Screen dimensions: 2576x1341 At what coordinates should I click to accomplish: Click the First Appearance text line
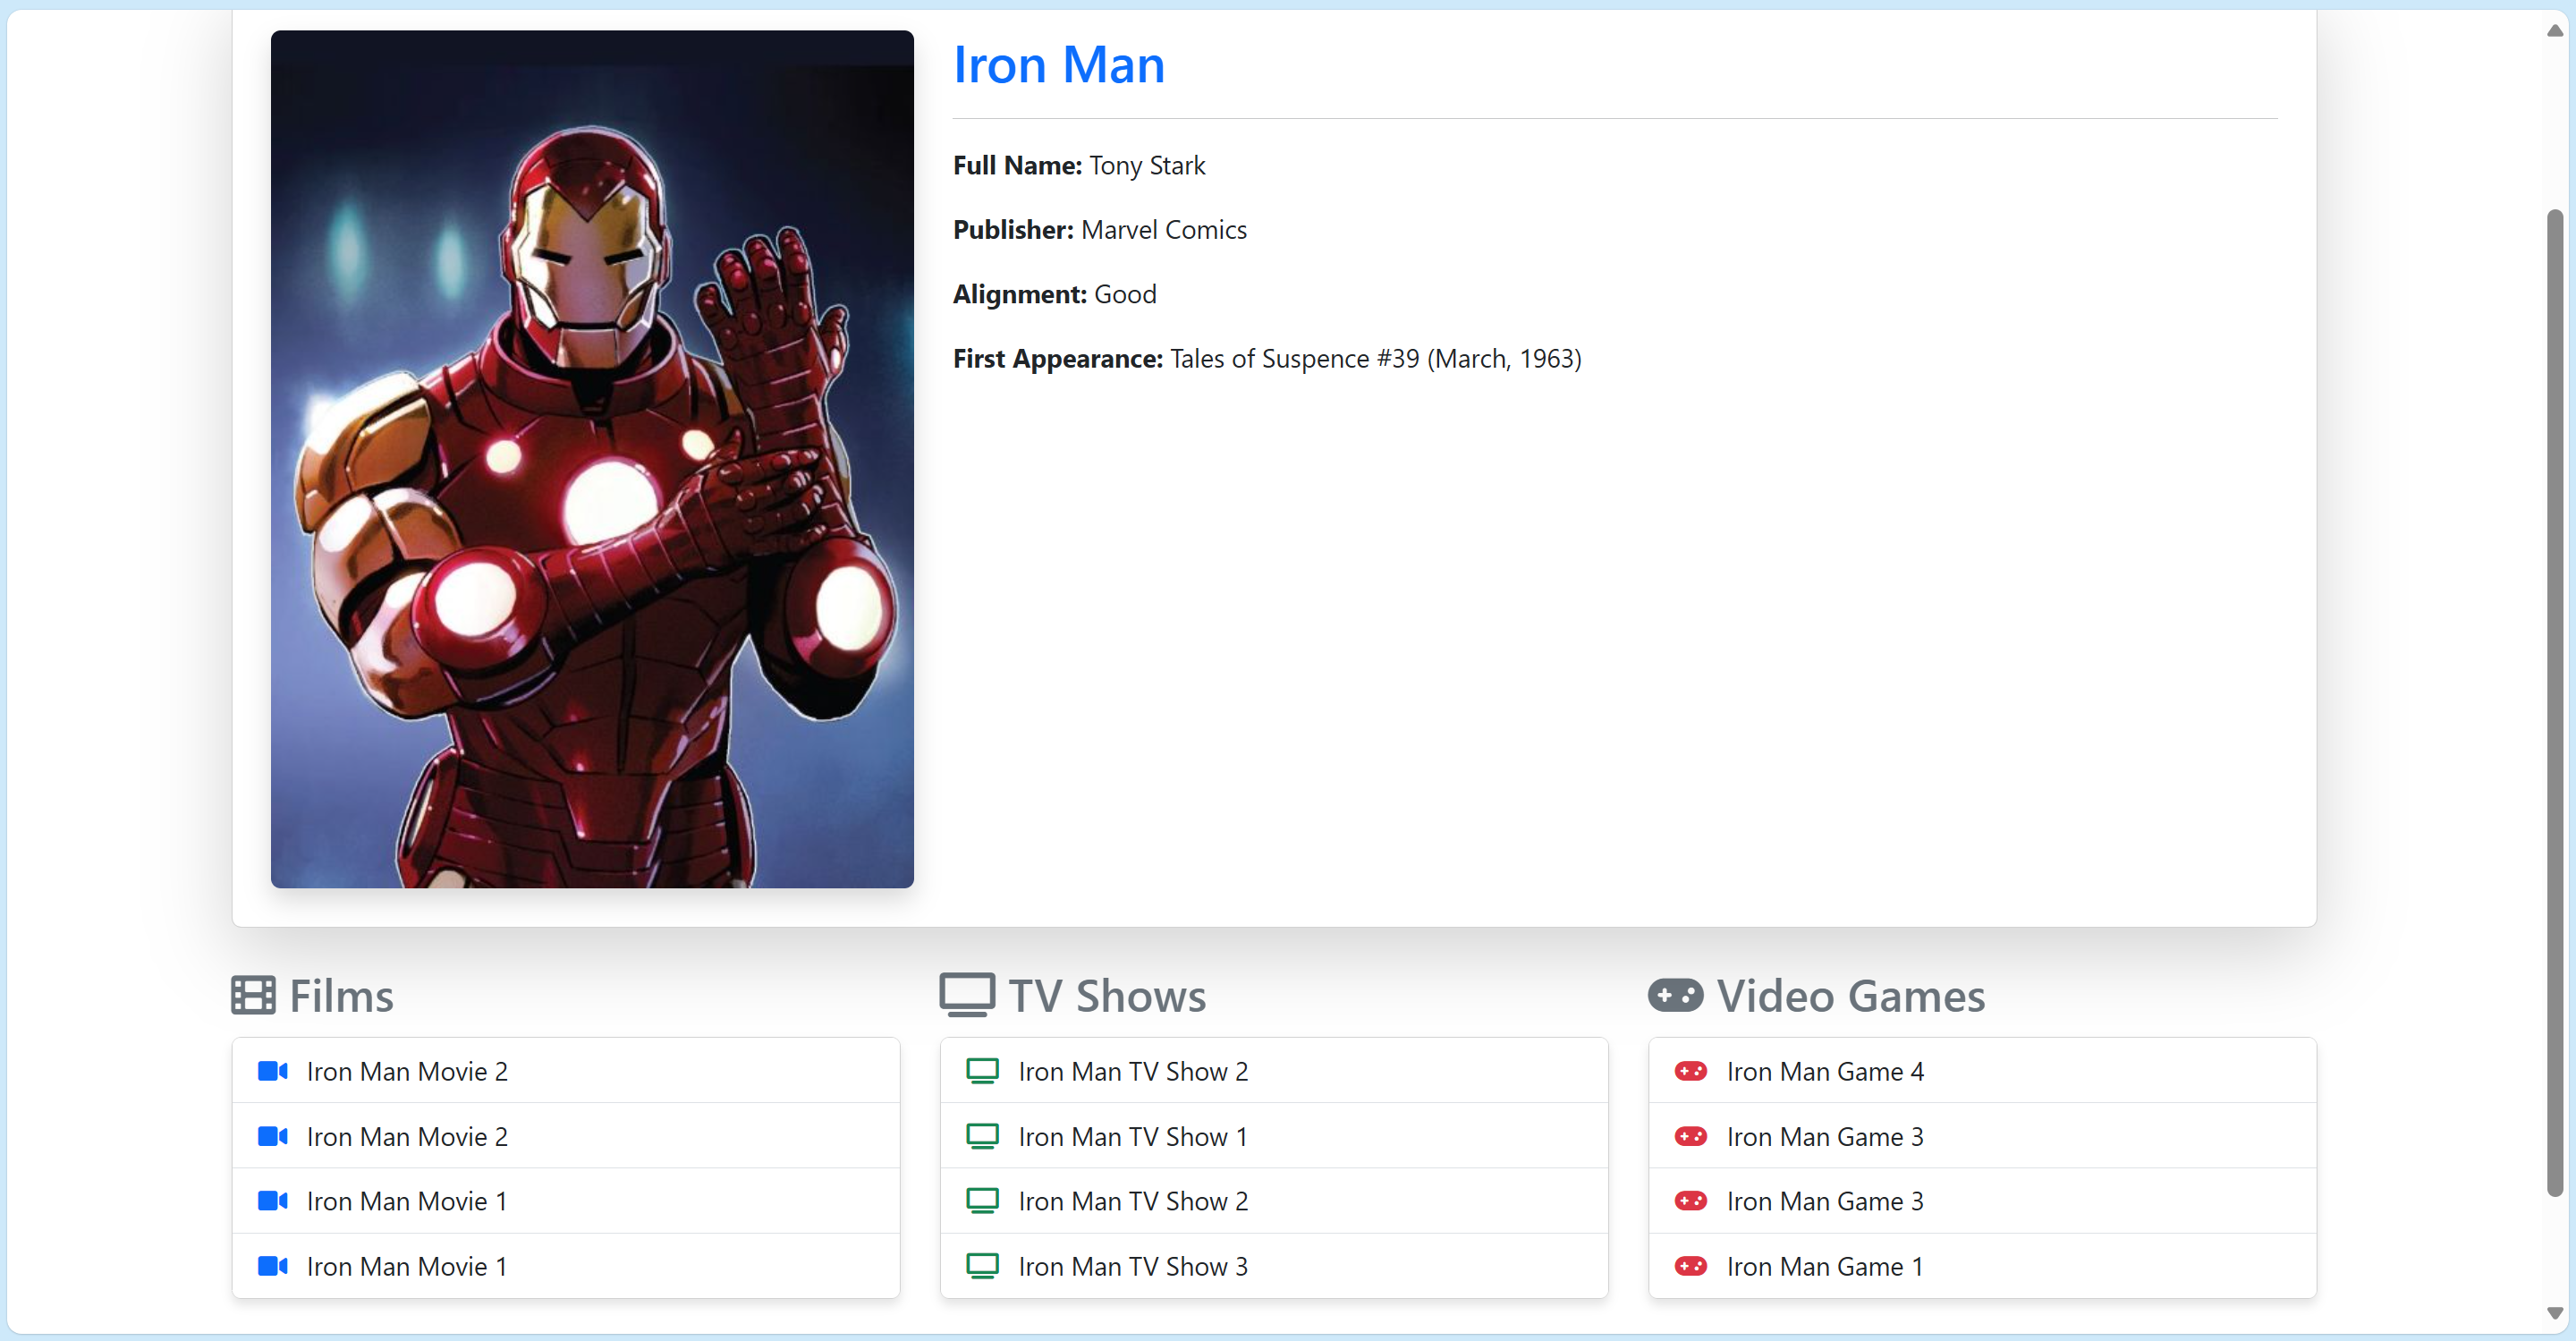pos(1266,359)
